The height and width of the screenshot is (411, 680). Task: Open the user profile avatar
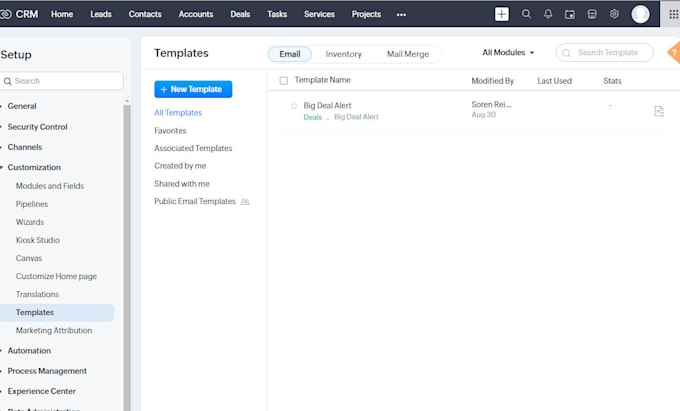(x=640, y=14)
